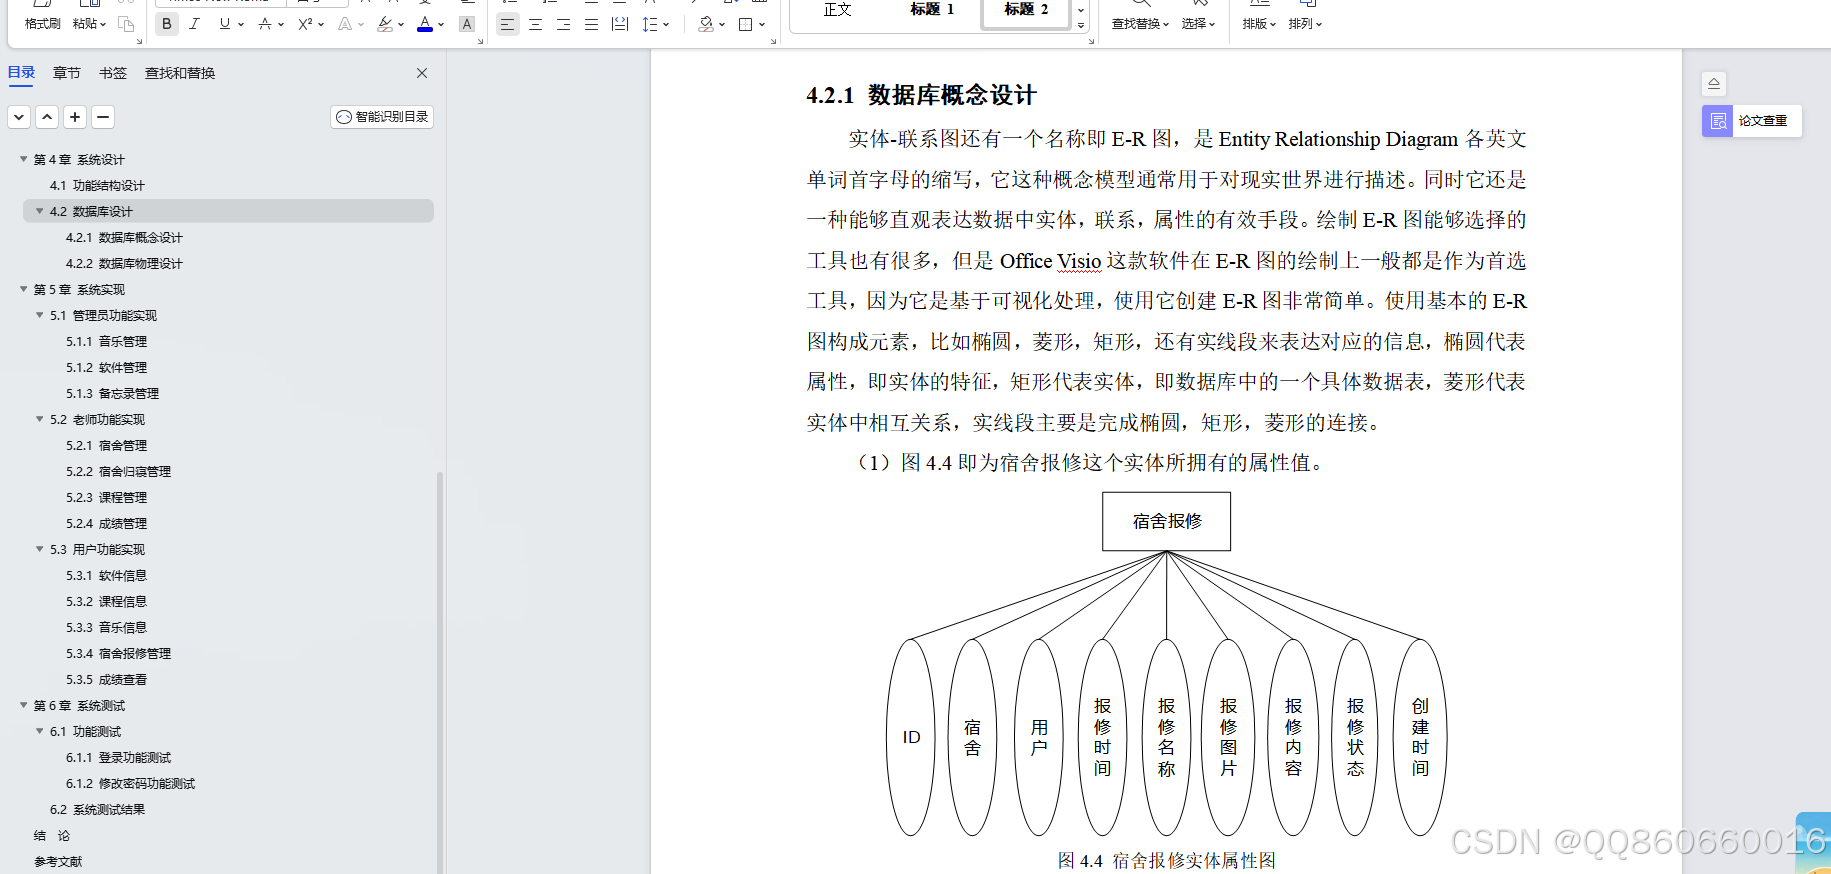Open borders dropdown arrow
Viewport: 1831px width, 874px height.
(762, 24)
